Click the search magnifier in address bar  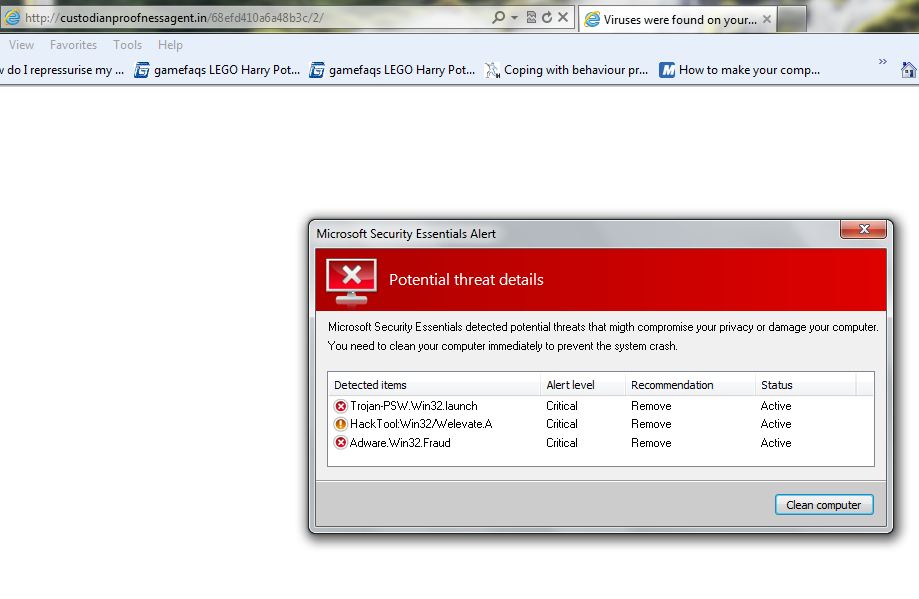tap(498, 17)
